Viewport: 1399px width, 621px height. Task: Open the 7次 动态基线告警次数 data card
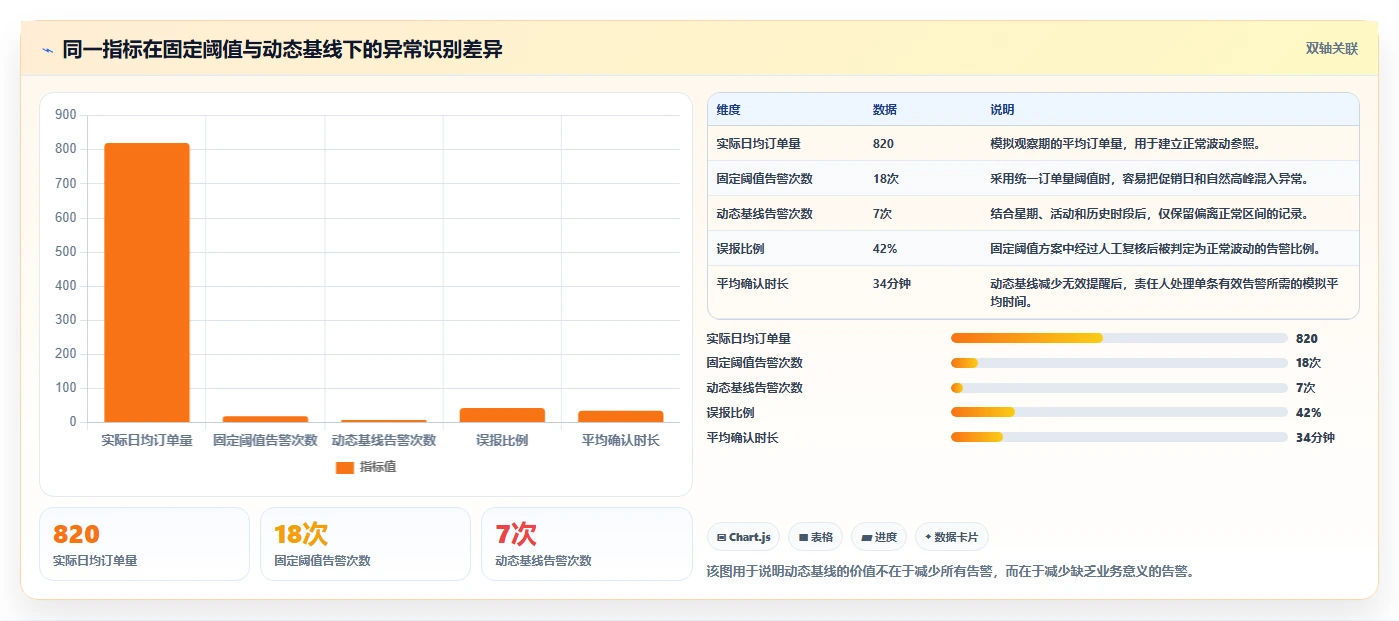587,544
